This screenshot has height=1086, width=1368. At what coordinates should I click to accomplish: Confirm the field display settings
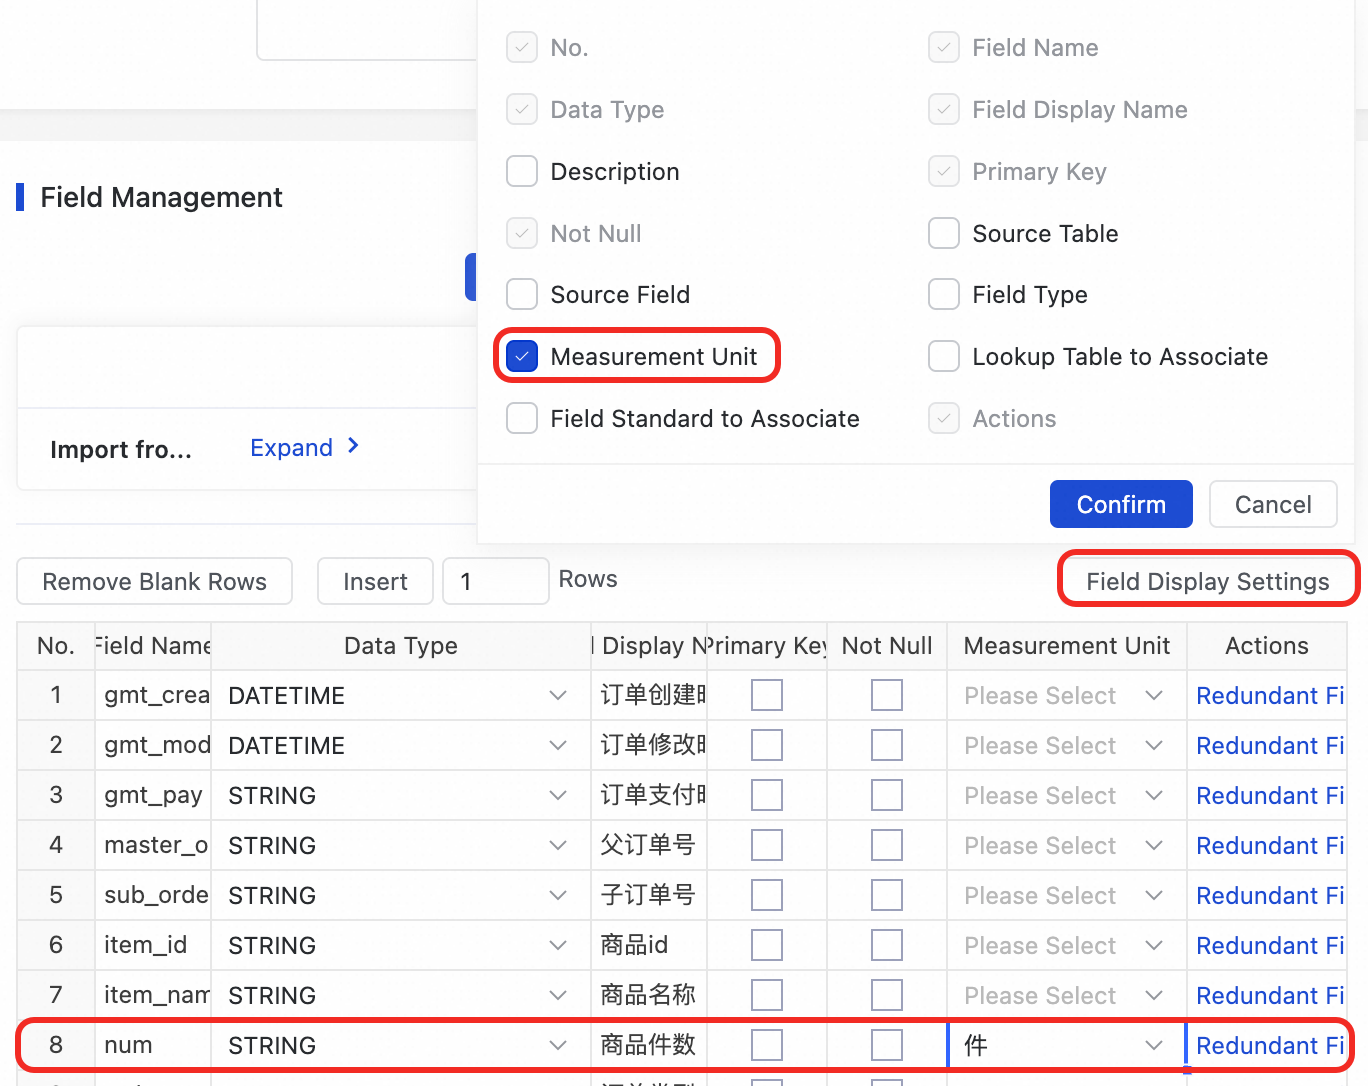coord(1121,504)
